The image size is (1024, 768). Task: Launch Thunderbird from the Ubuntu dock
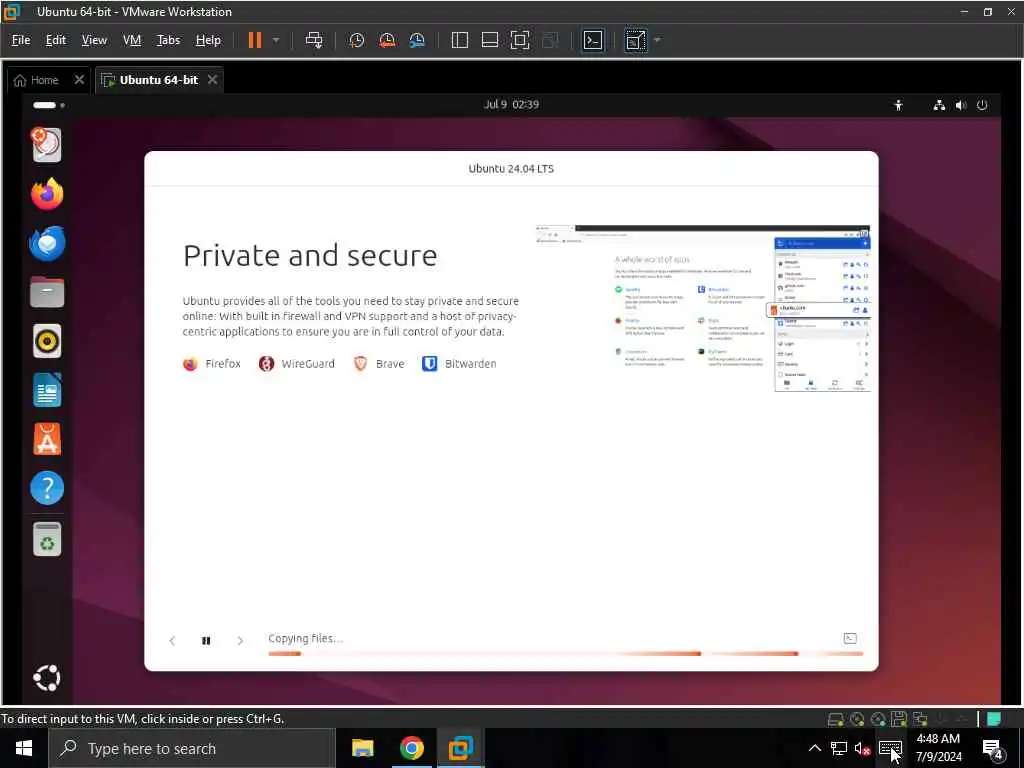47,243
